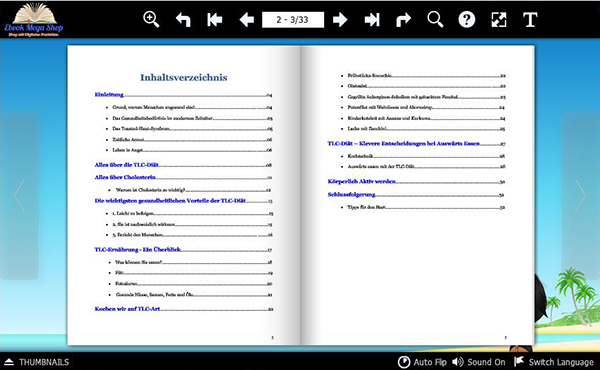Toggle Sound On
Viewport: 600px width, 370px height.
[479, 362]
